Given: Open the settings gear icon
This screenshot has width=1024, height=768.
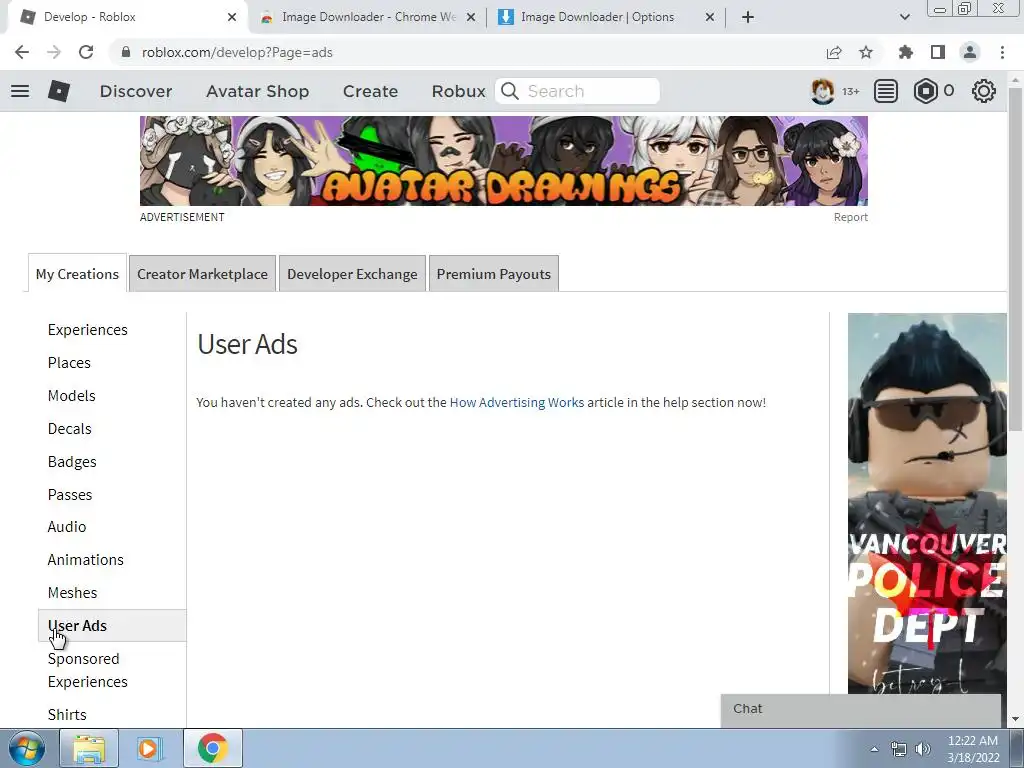Looking at the screenshot, I should coord(984,91).
